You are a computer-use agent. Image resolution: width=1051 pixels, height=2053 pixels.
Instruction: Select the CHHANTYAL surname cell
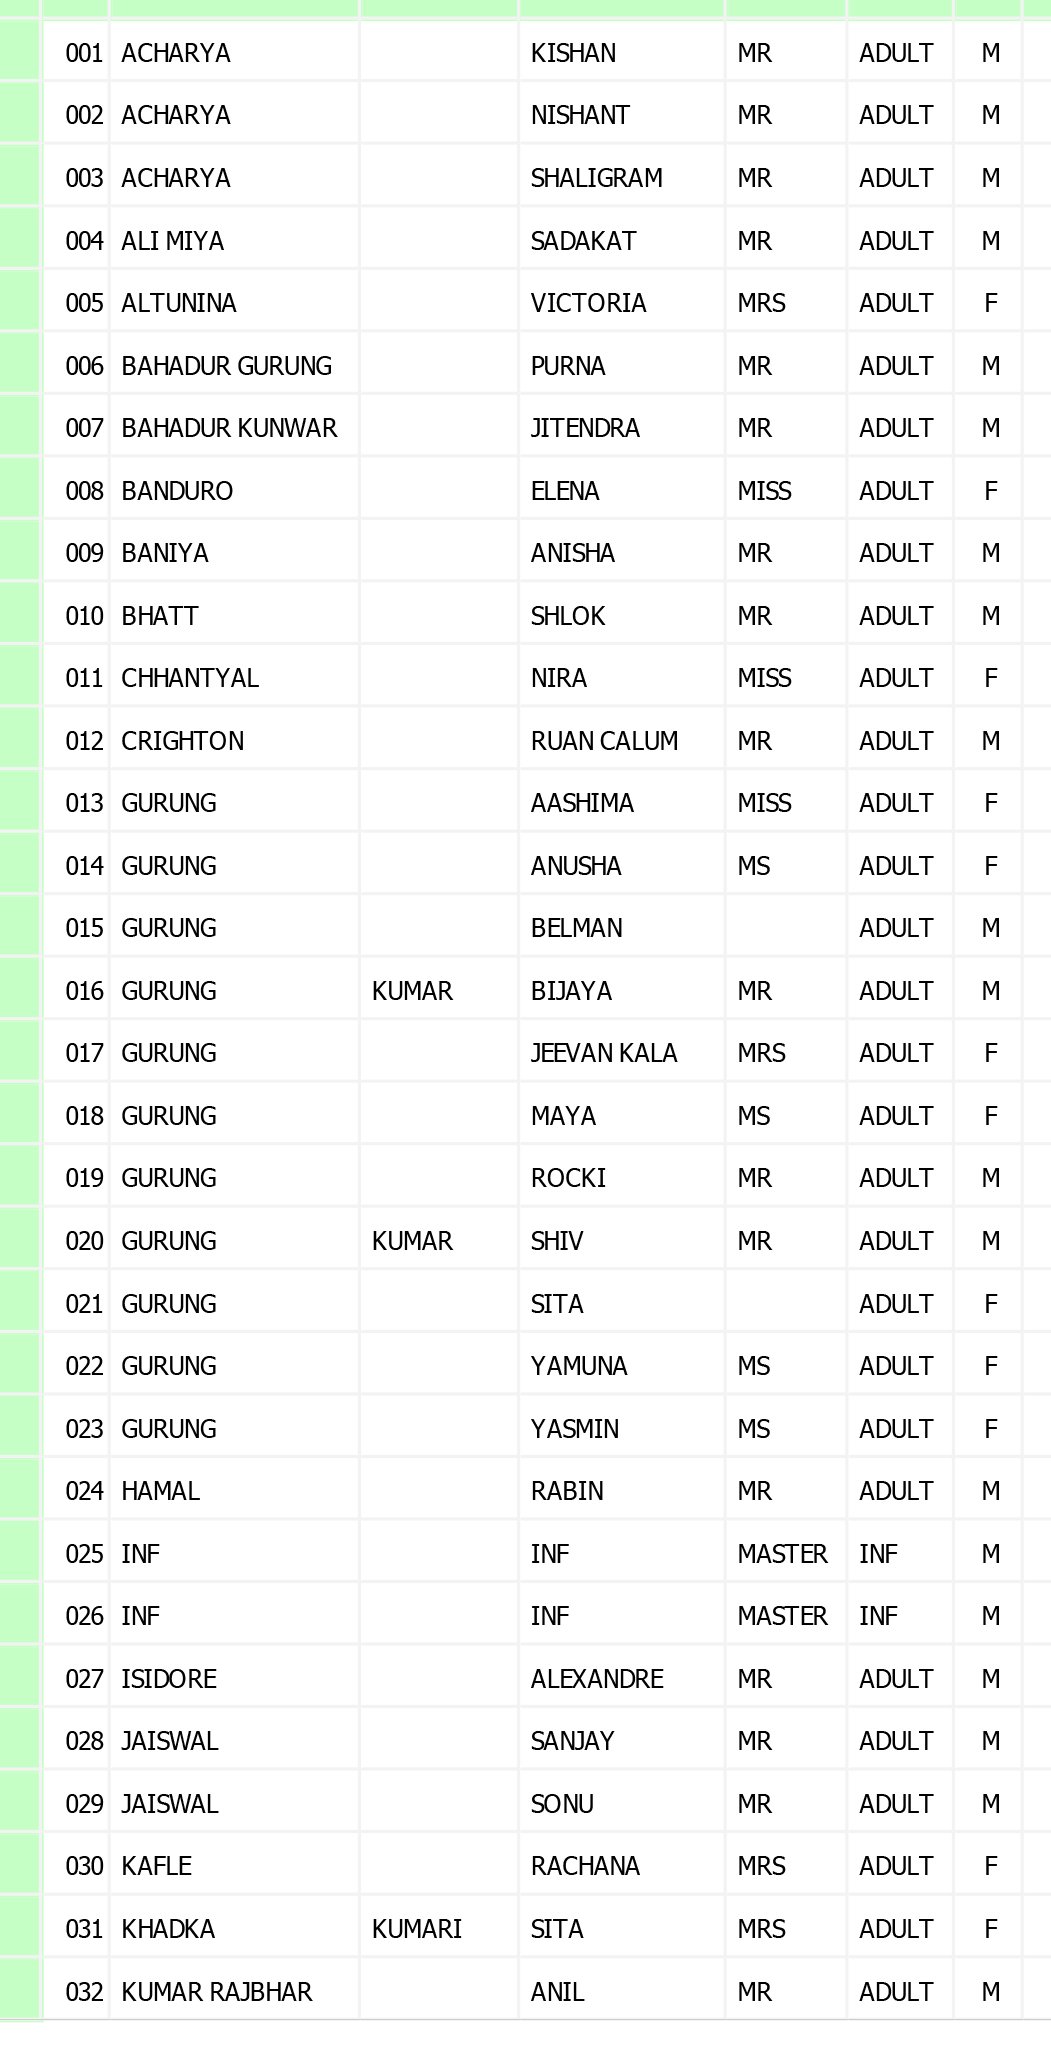pos(190,678)
